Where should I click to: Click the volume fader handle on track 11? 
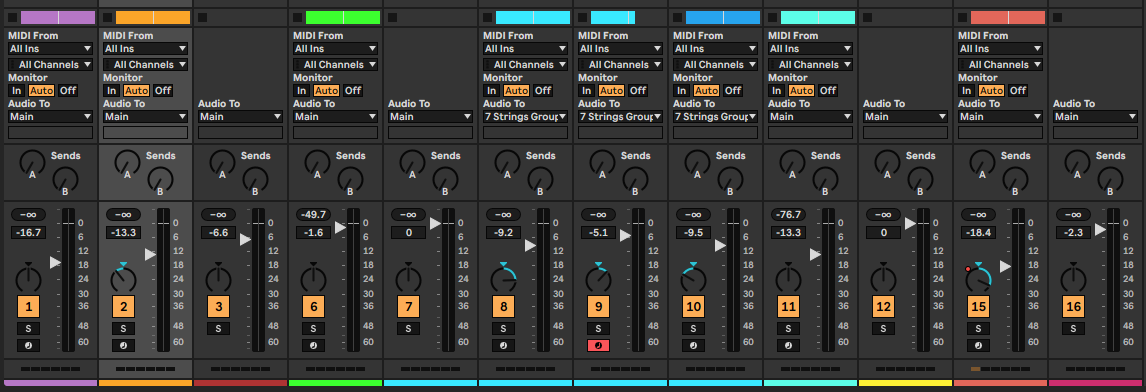click(x=816, y=255)
